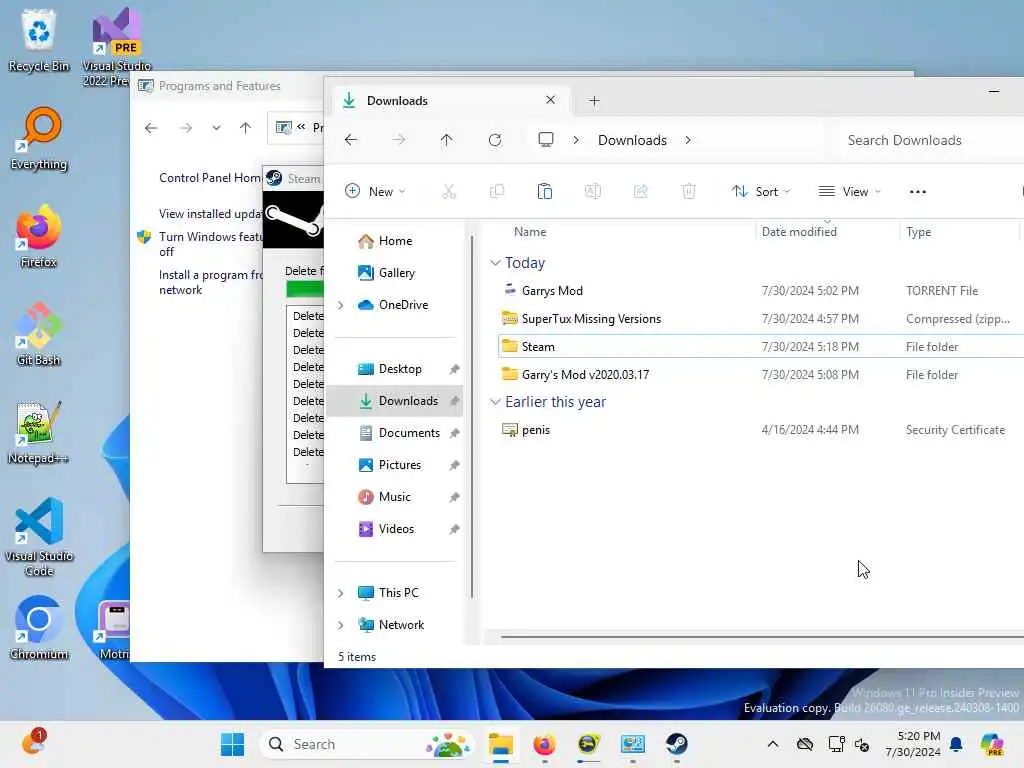The width and height of the screenshot is (1024, 768).
Task: Collapse the Earlier this year group
Action: tap(495, 402)
